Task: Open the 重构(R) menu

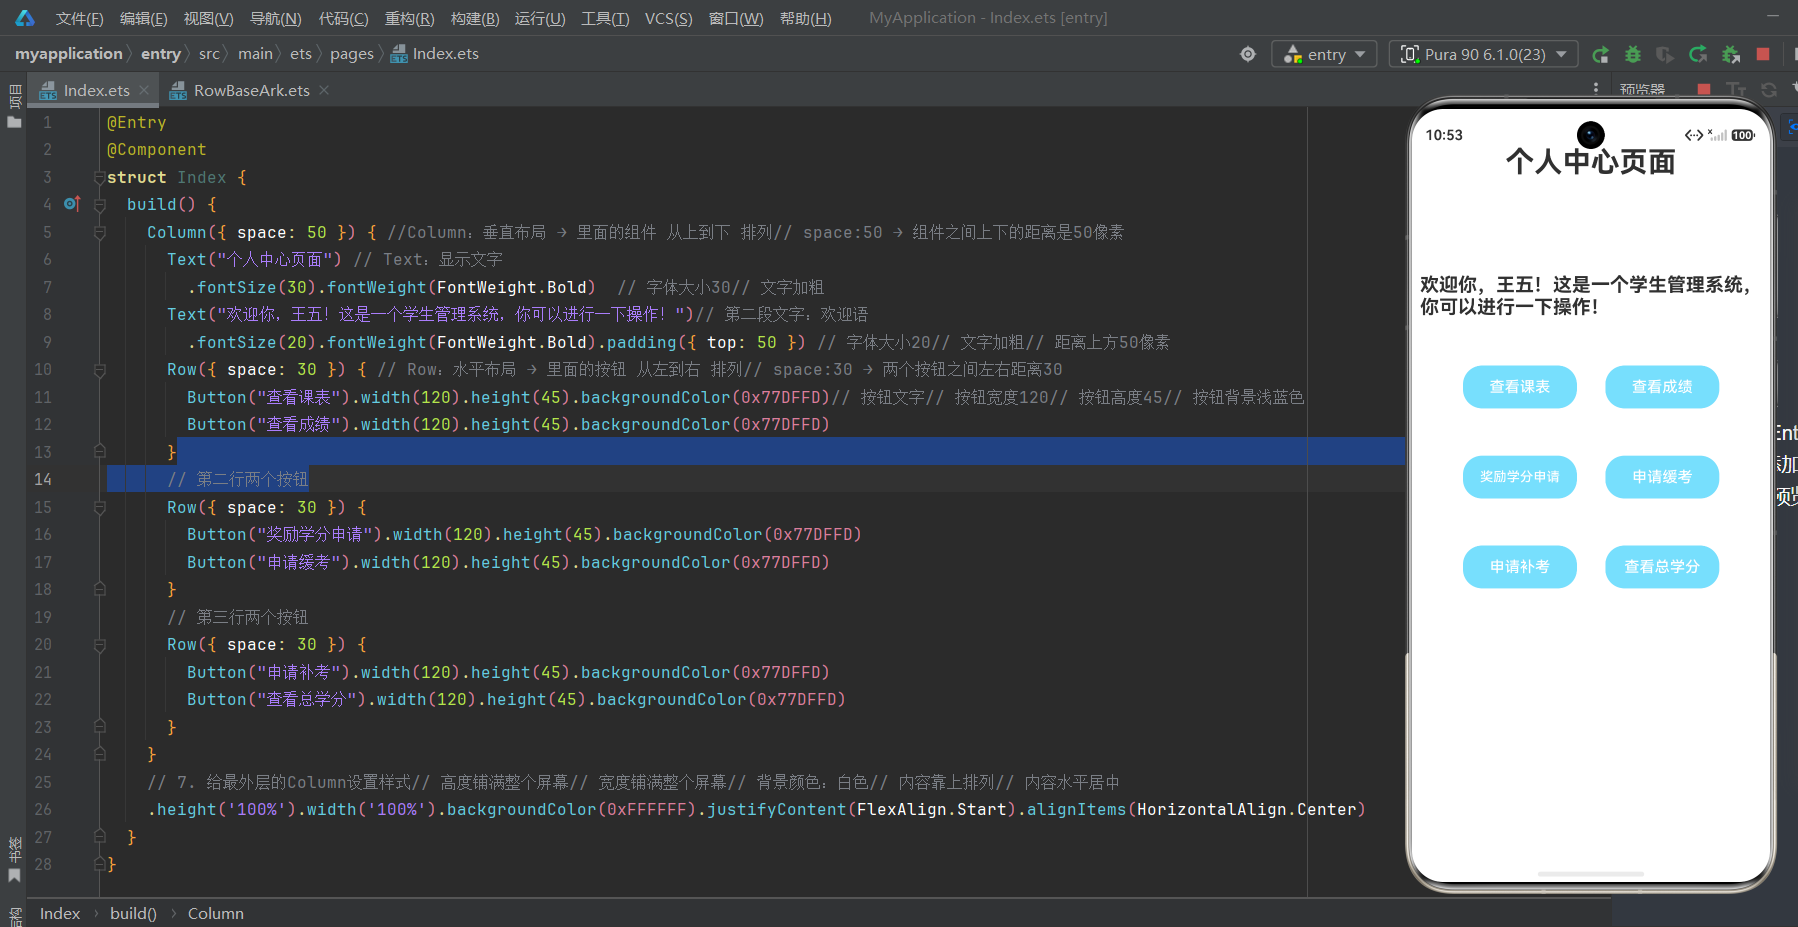Action: (409, 18)
